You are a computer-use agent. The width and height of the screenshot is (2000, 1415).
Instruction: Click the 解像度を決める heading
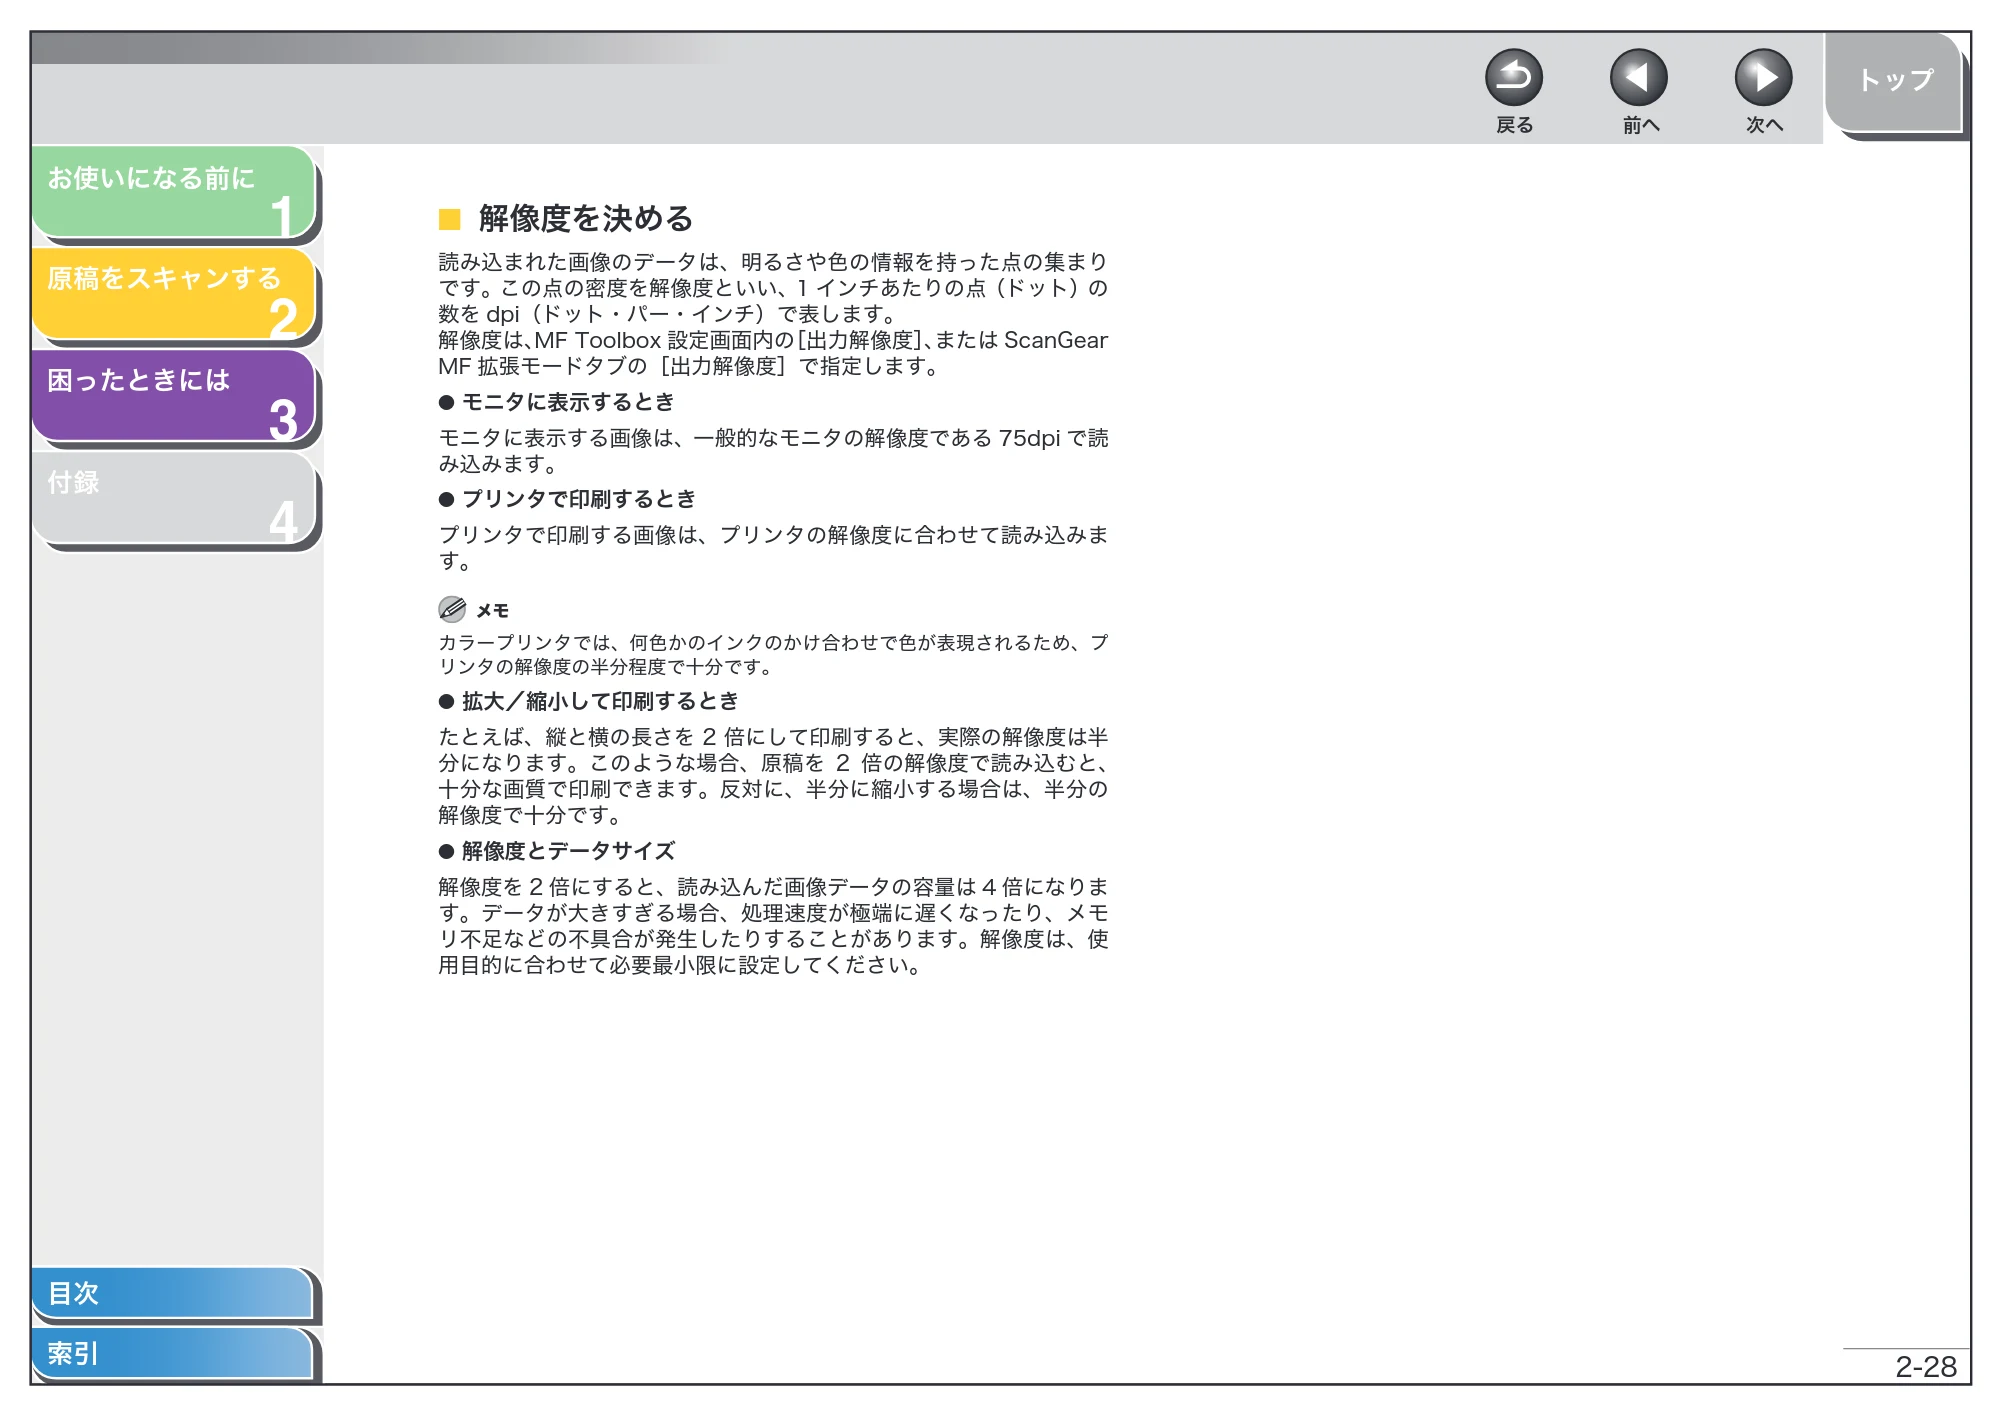(585, 218)
